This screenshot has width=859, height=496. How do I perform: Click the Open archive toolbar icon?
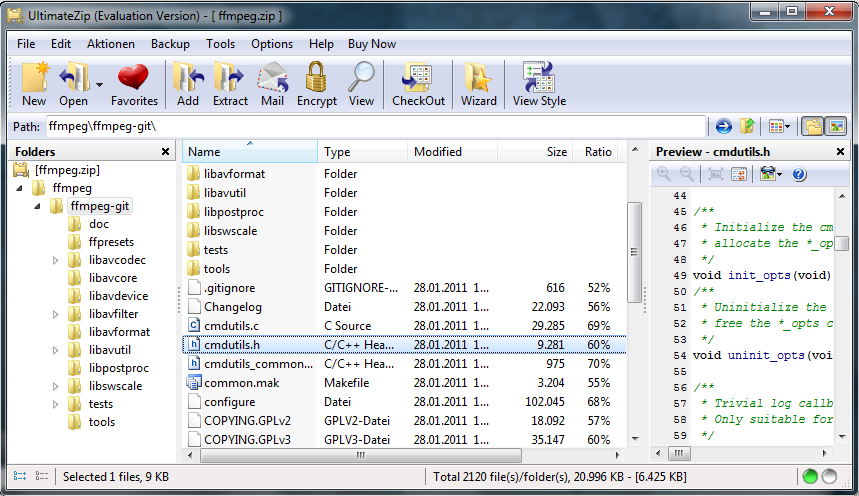[x=75, y=84]
